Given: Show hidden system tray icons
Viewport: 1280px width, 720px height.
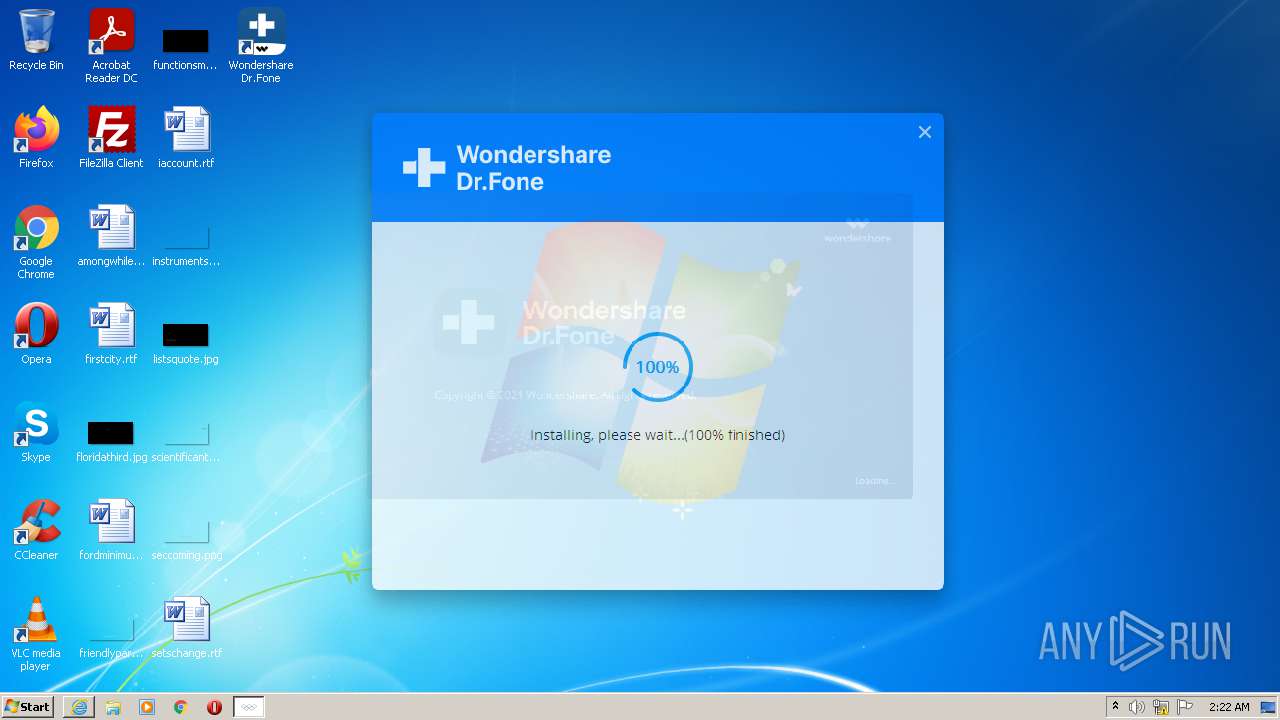Looking at the screenshot, I should pyautogui.click(x=1116, y=707).
